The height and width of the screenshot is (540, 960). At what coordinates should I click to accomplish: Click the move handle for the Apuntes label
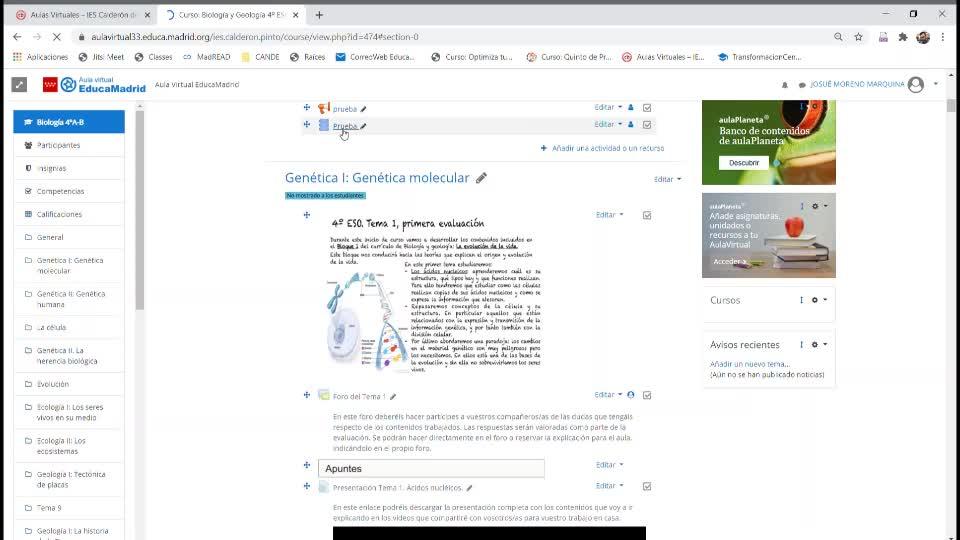pyautogui.click(x=307, y=465)
